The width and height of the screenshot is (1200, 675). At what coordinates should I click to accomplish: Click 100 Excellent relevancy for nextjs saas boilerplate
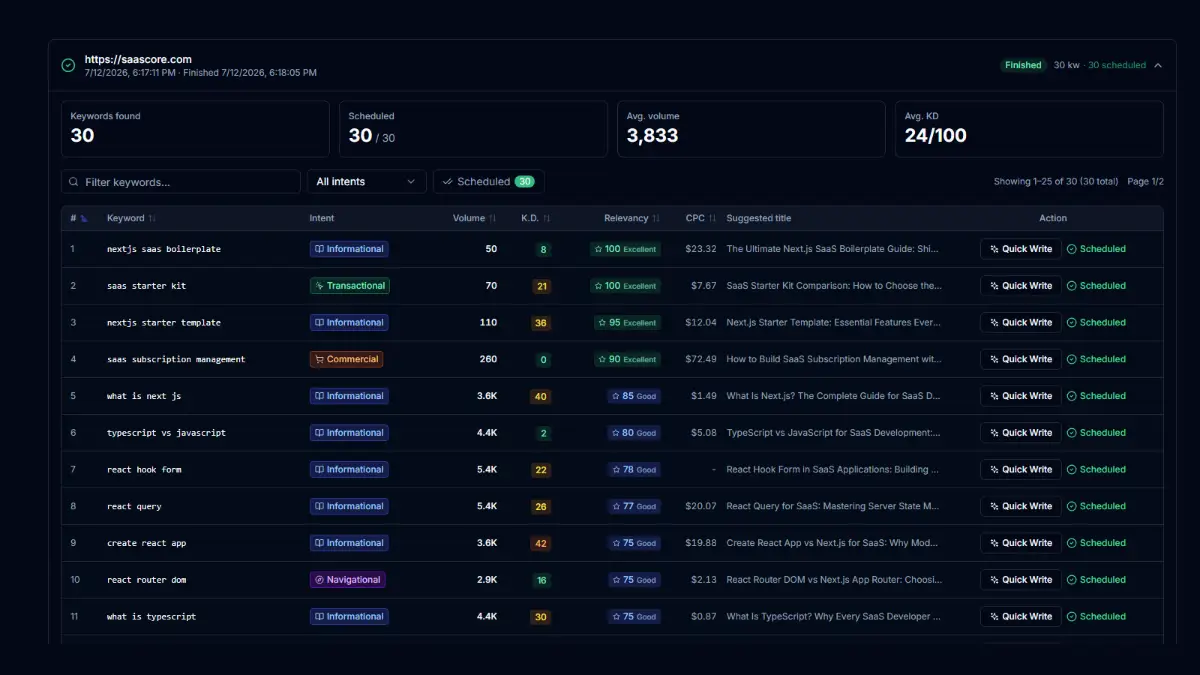coord(625,249)
